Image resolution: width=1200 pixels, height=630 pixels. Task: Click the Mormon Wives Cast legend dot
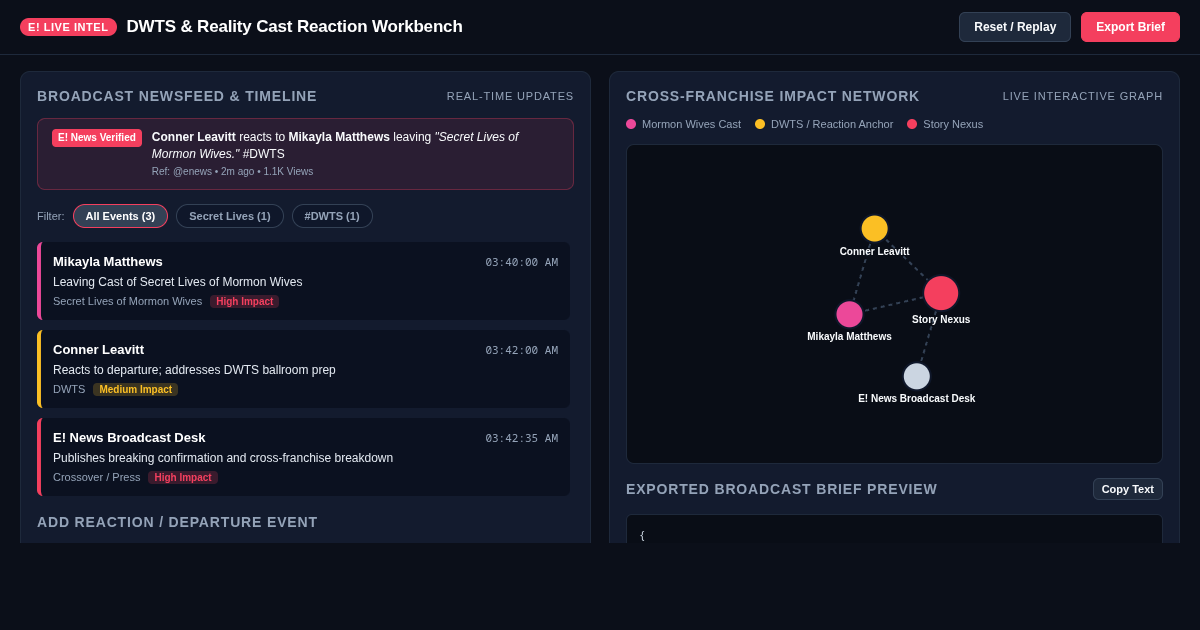click(x=631, y=124)
